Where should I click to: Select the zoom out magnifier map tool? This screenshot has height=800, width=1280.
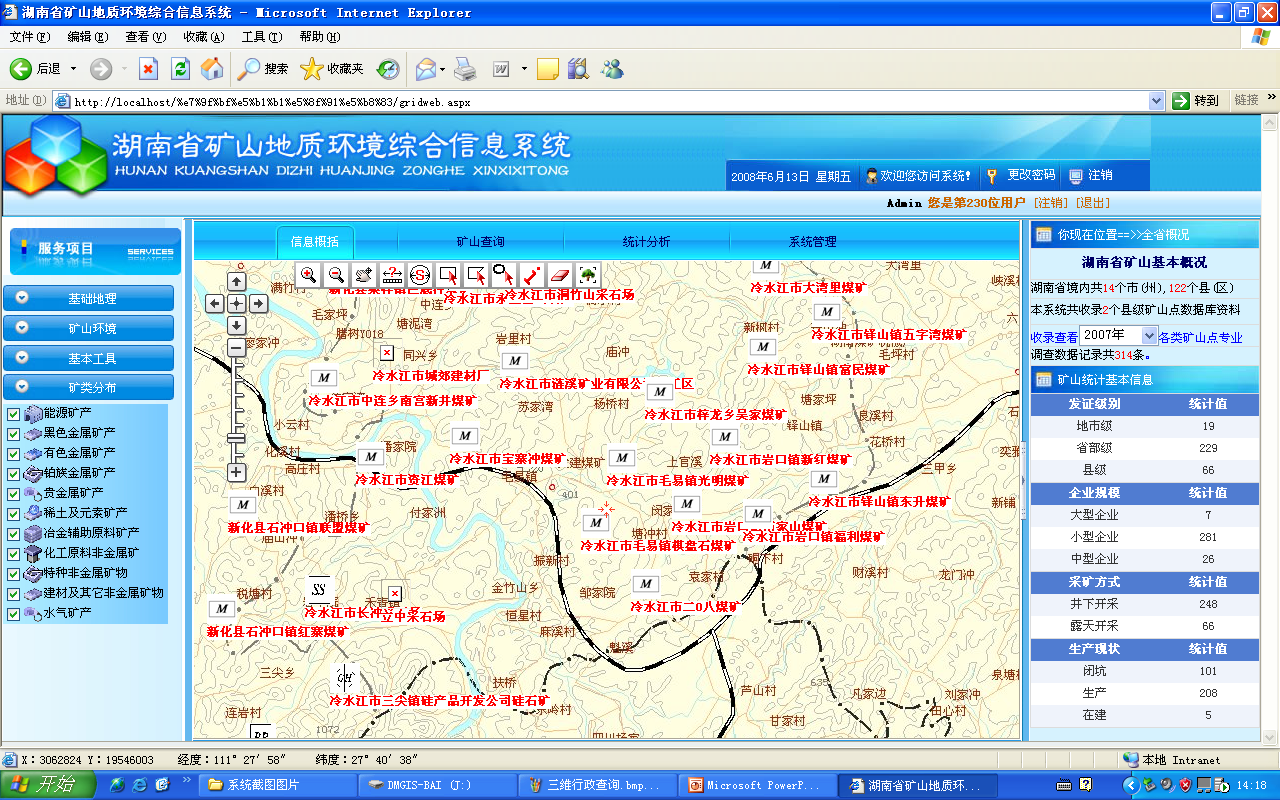click(x=336, y=274)
